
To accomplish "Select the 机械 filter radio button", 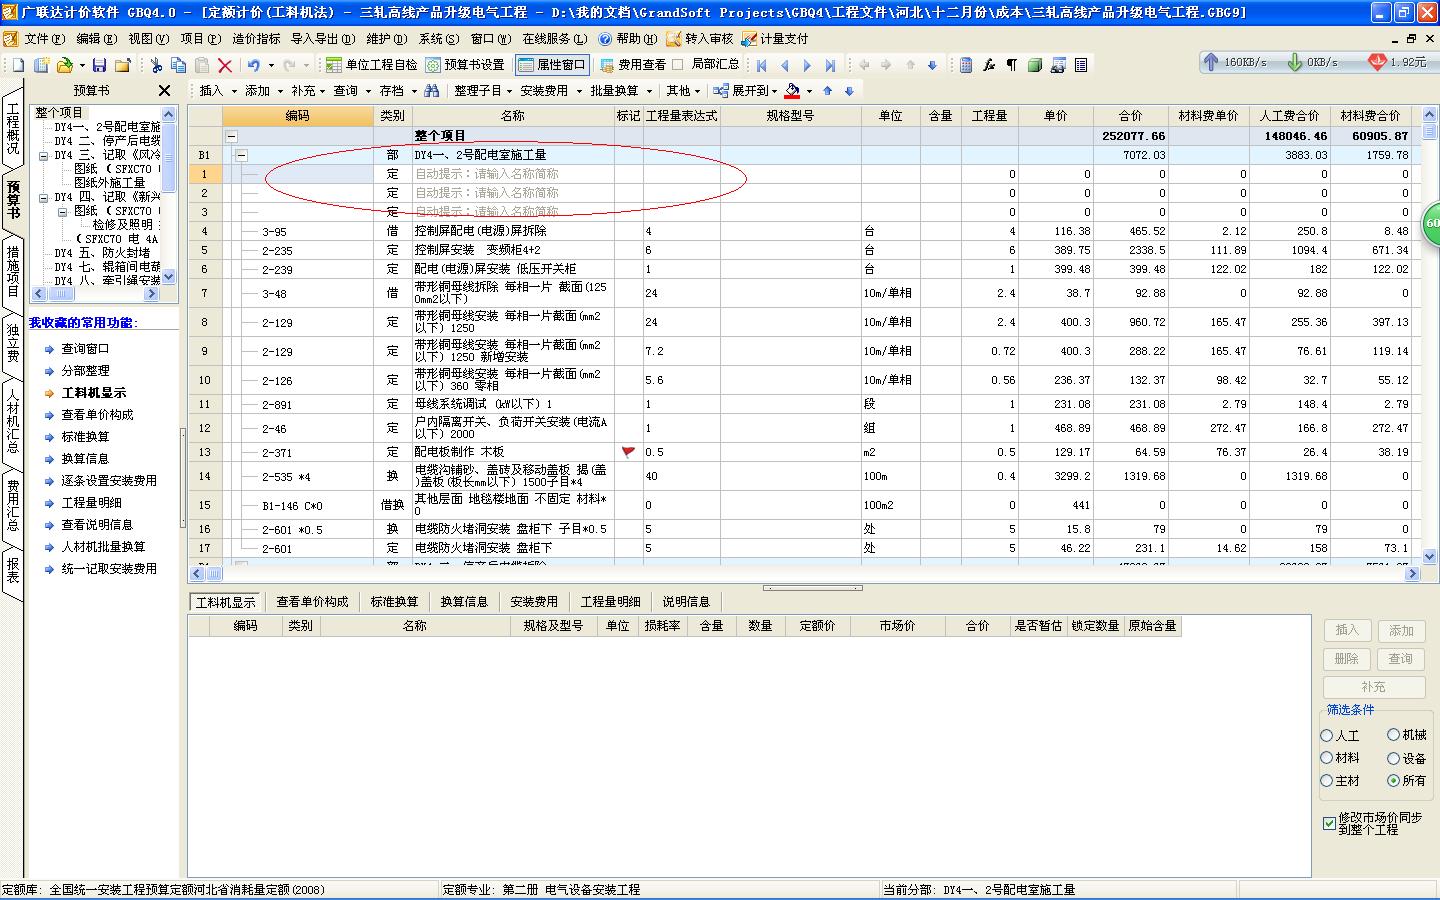I will tap(1393, 735).
